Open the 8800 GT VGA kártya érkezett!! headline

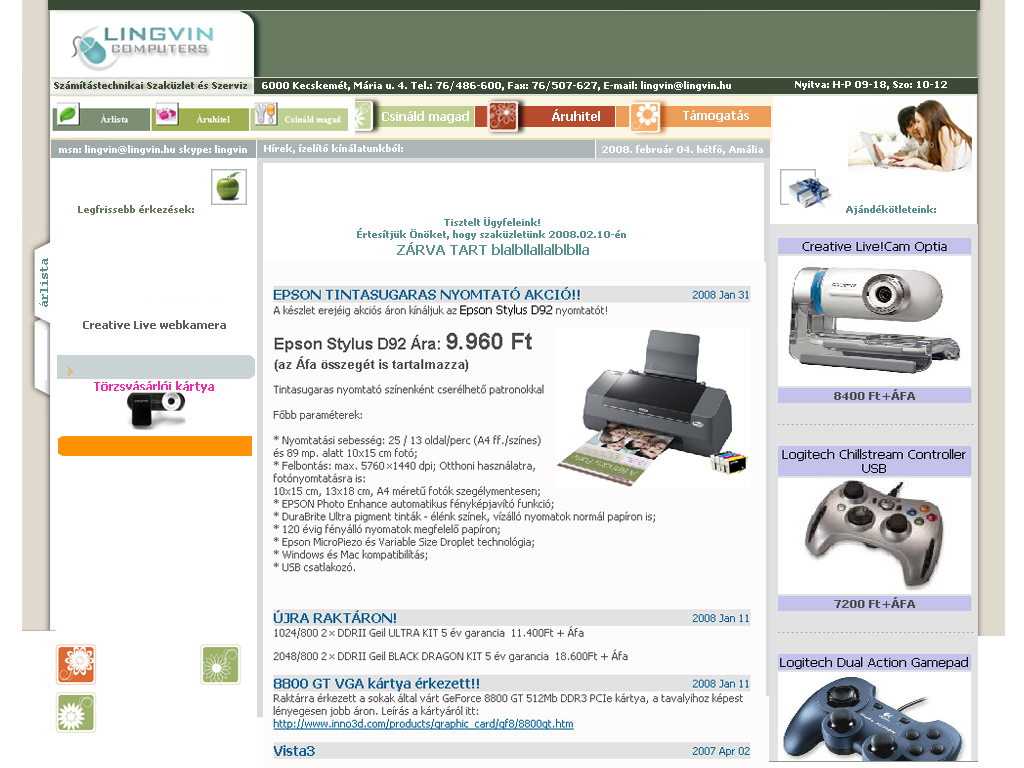(376, 684)
